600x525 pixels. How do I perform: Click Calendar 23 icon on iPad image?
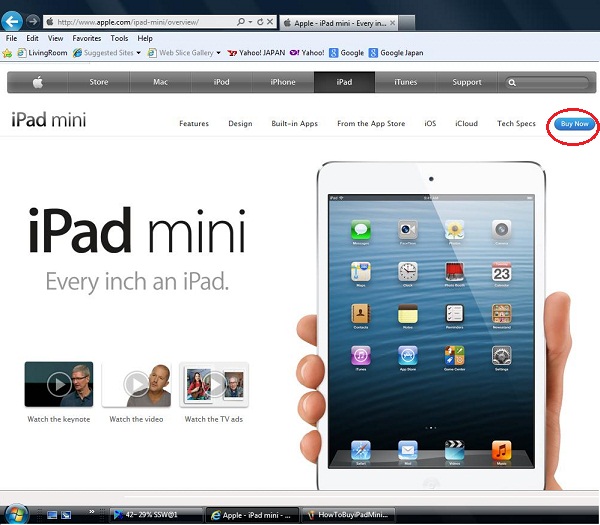point(502,272)
